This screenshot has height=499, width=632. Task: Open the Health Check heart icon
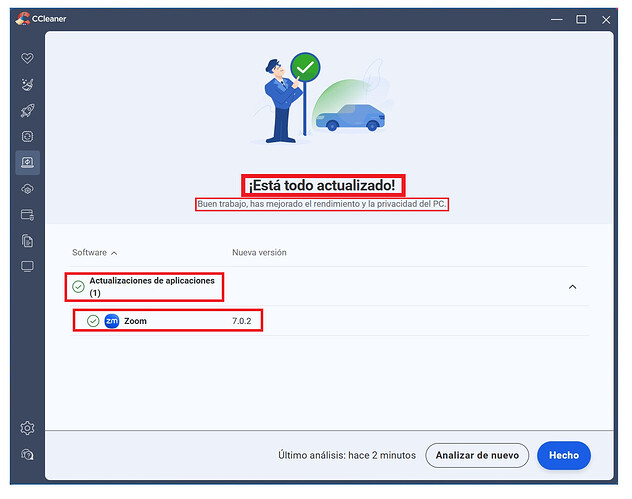27,58
